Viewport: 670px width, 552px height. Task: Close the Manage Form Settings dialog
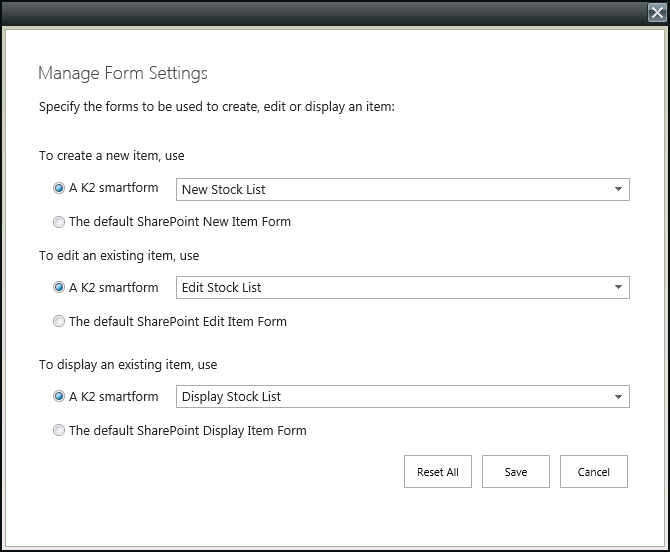pyautogui.click(x=656, y=13)
